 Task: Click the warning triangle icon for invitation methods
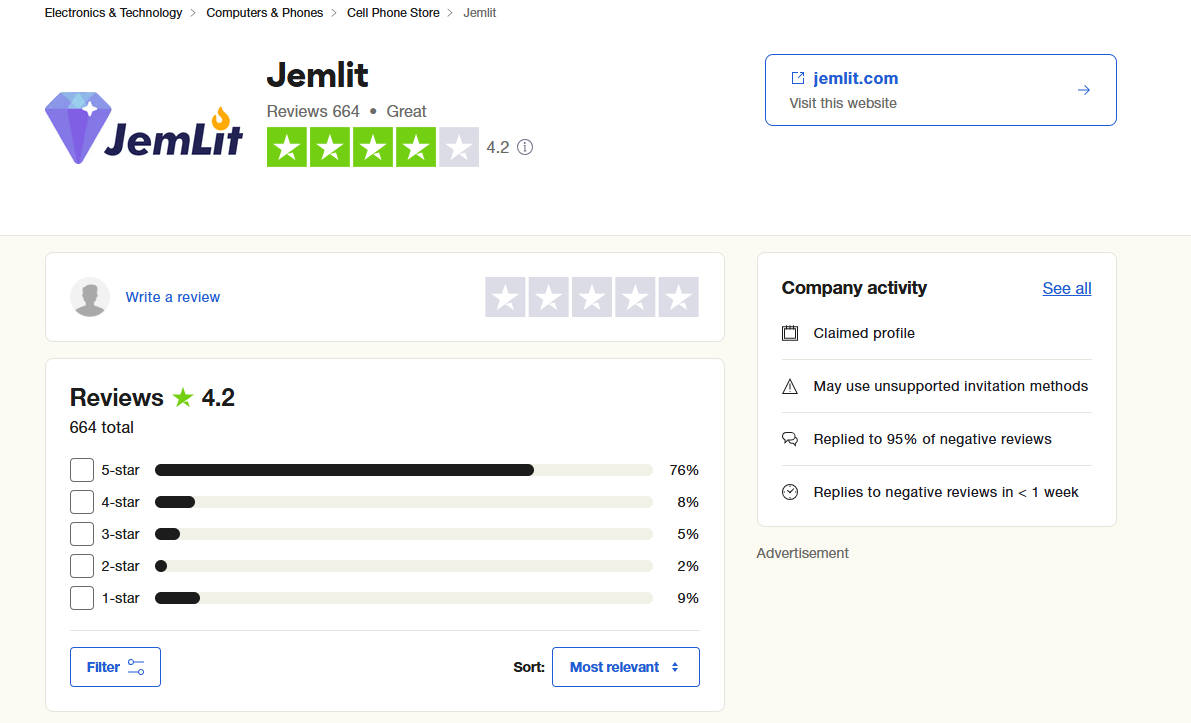(790, 386)
